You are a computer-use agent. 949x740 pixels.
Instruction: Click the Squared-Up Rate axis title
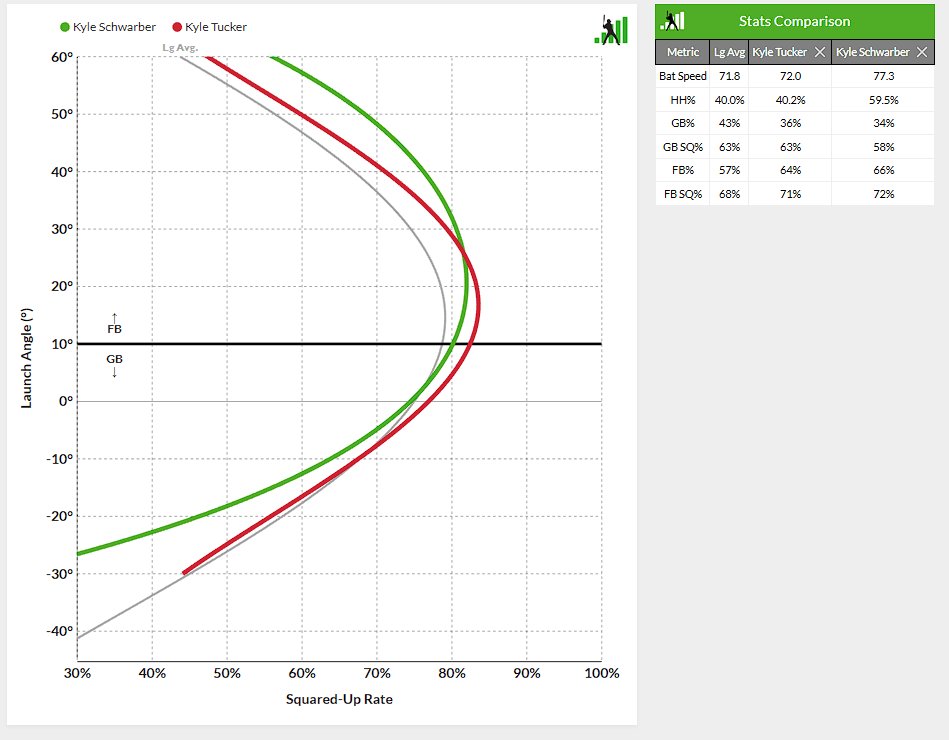339,699
